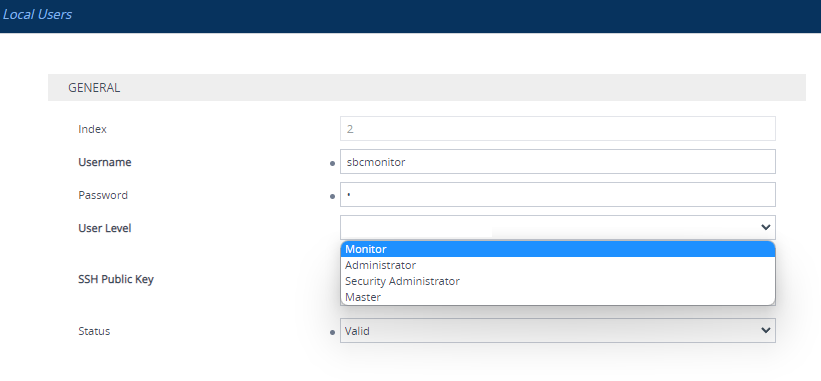The image size is (821, 381).
Task: Pick Security Administrator option
Action: [558, 281]
